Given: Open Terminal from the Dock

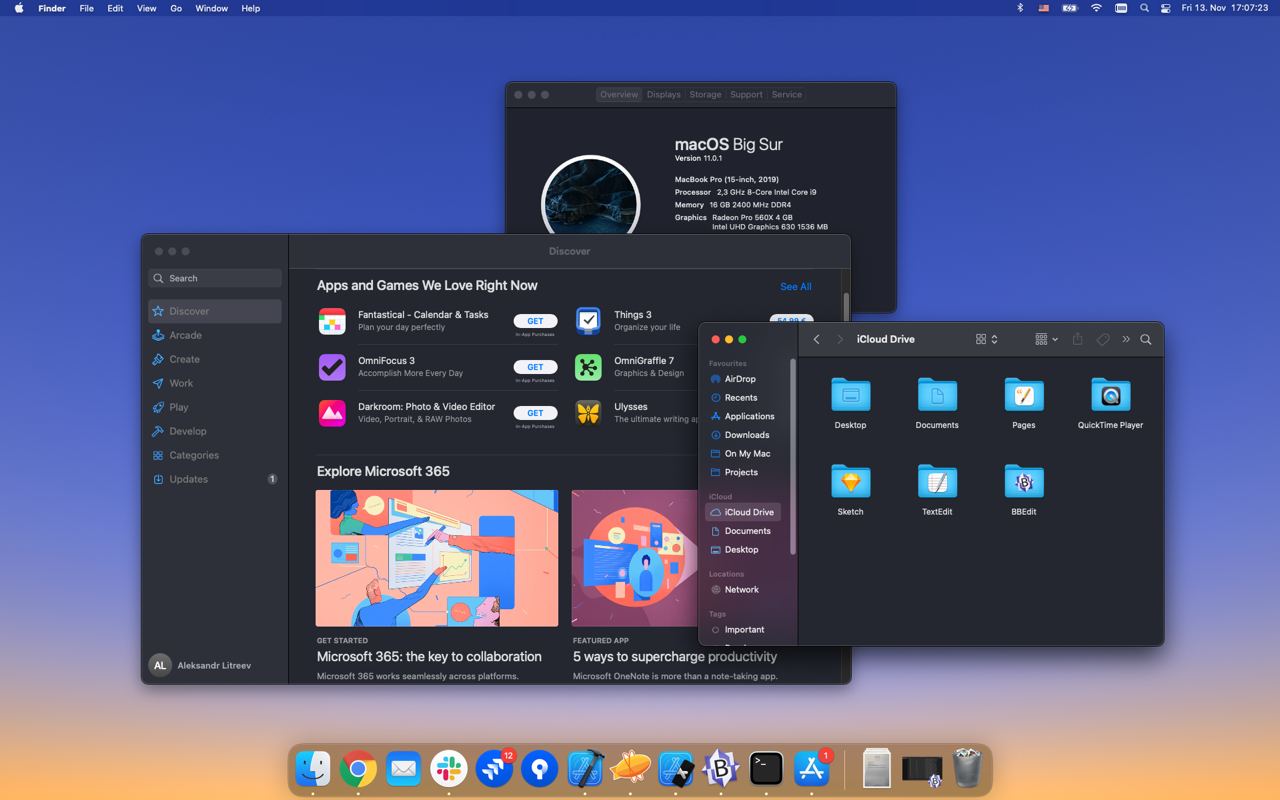Looking at the screenshot, I should click(766, 768).
